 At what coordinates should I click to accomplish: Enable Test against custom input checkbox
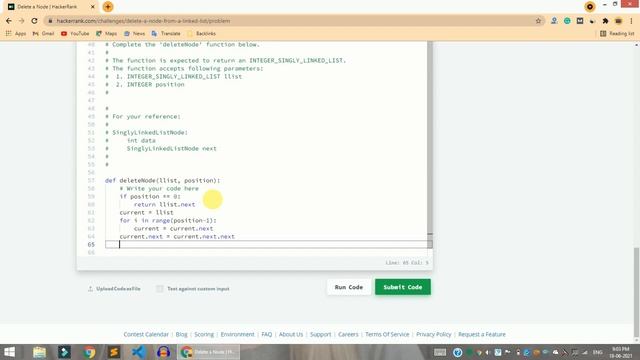[x=160, y=289]
